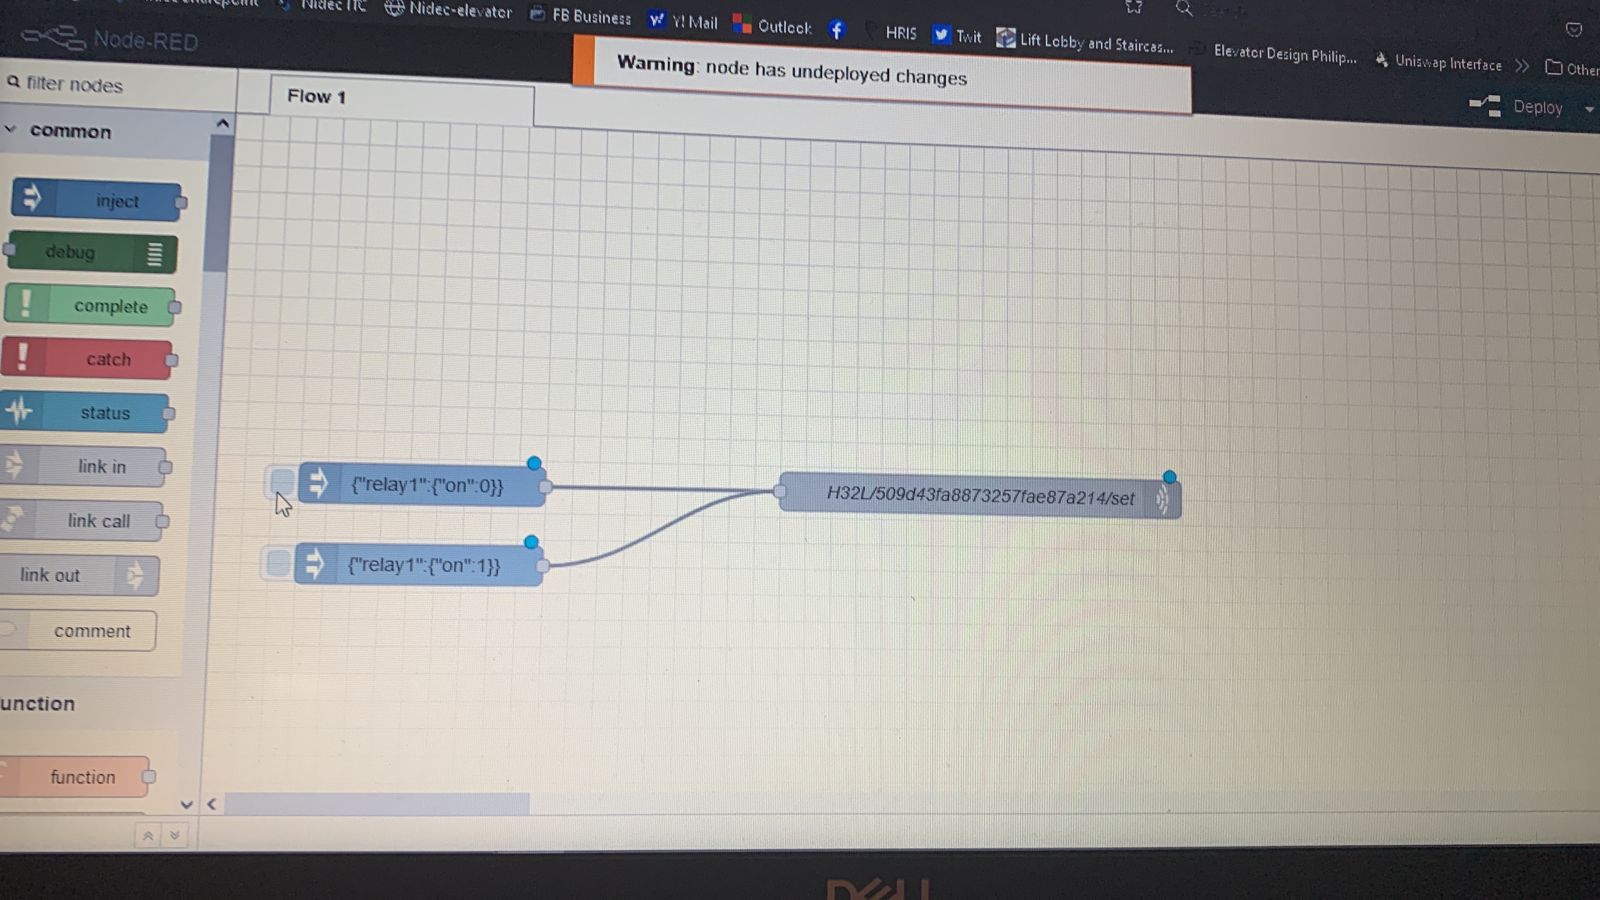Pick the link call node
Screen dimensions: 1600x900
88,521
